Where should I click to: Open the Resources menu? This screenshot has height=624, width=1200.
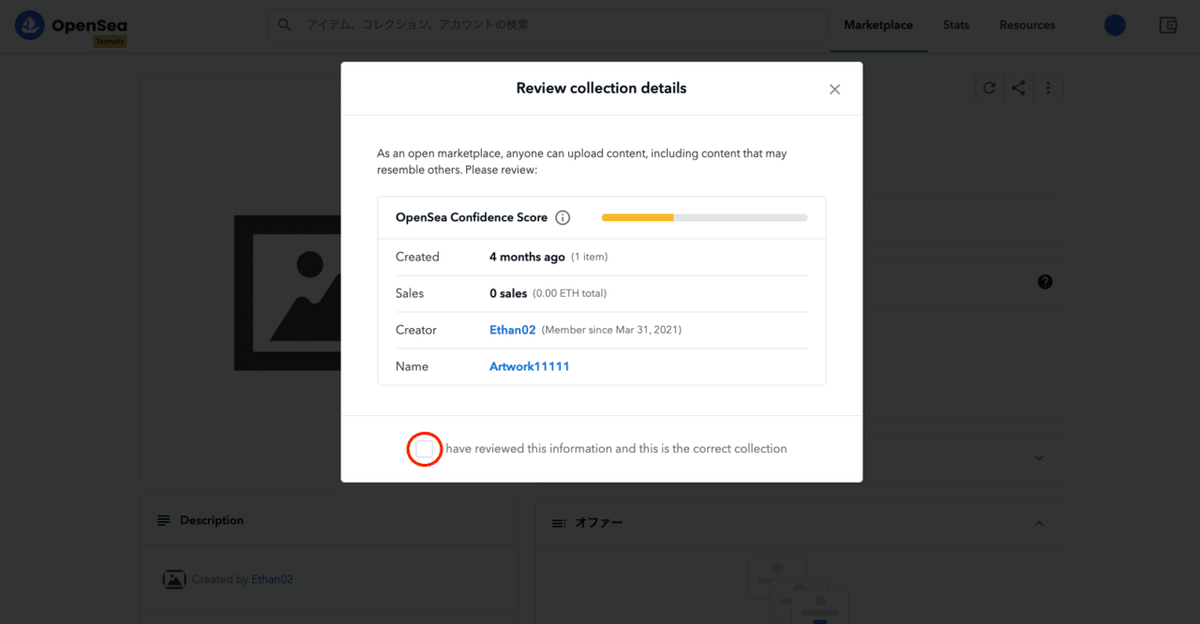[1027, 25]
